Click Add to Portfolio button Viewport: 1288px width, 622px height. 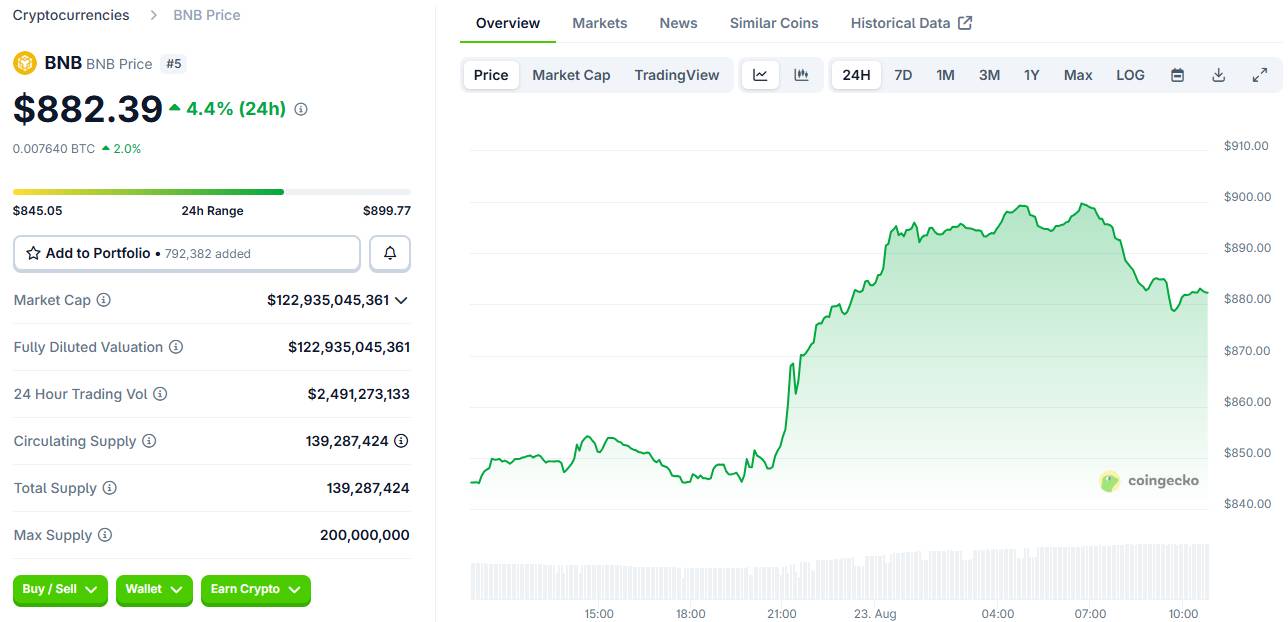coord(187,253)
